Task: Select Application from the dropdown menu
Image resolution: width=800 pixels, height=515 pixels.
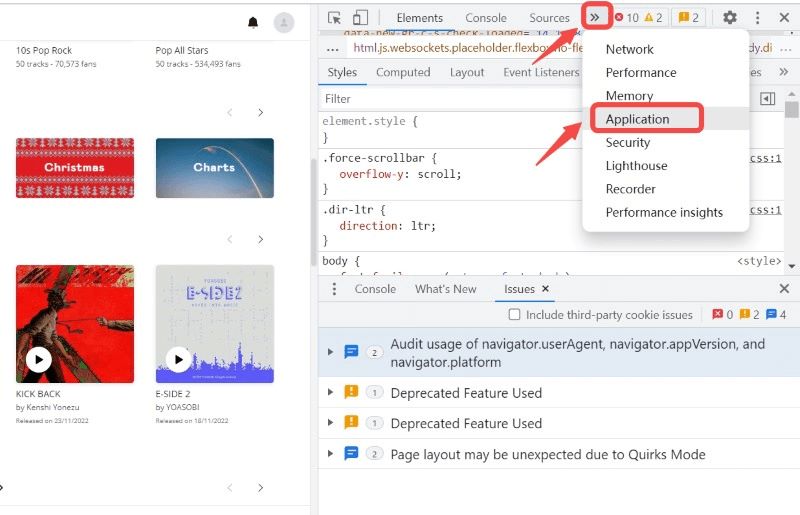Action: tap(637, 119)
